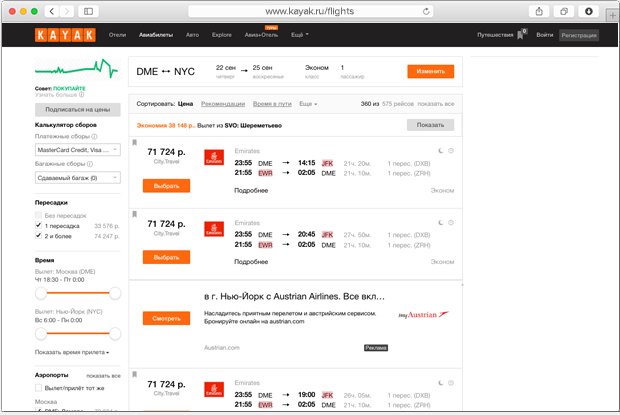
Task: Reload the page with refresh icon
Action: click(x=426, y=11)
